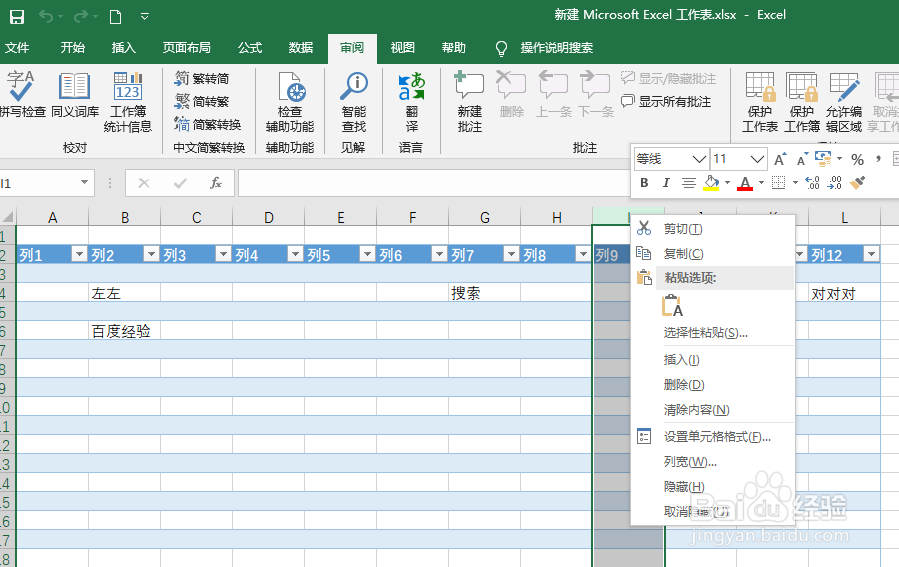
Task: Open the Customize Quick Access Toolbar dropdown
Action: point(144,17)
